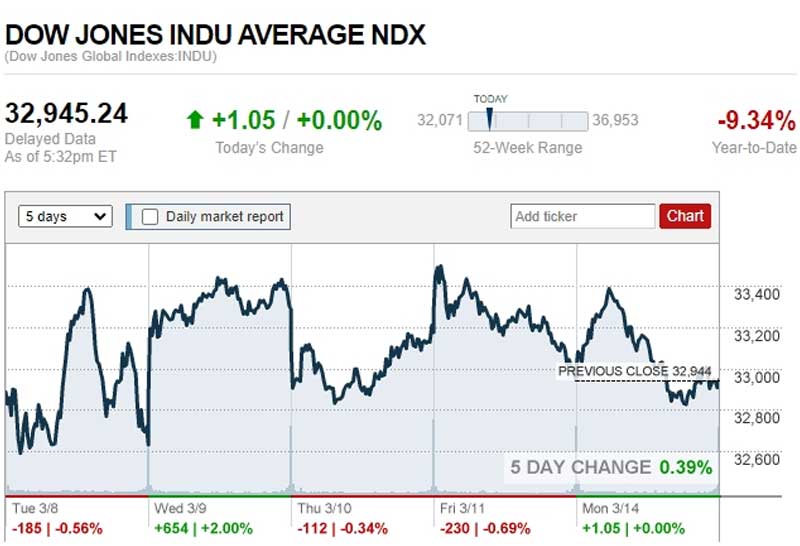This screenshot has height=546, width=800.
Task: Click the Add ticker input field
Action: pyautogui.click(x=582, y=216)
